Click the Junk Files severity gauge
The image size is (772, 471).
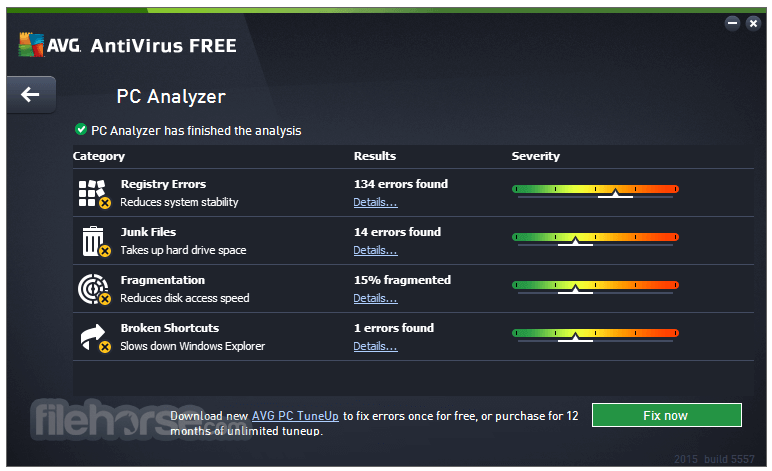[595, 239]
